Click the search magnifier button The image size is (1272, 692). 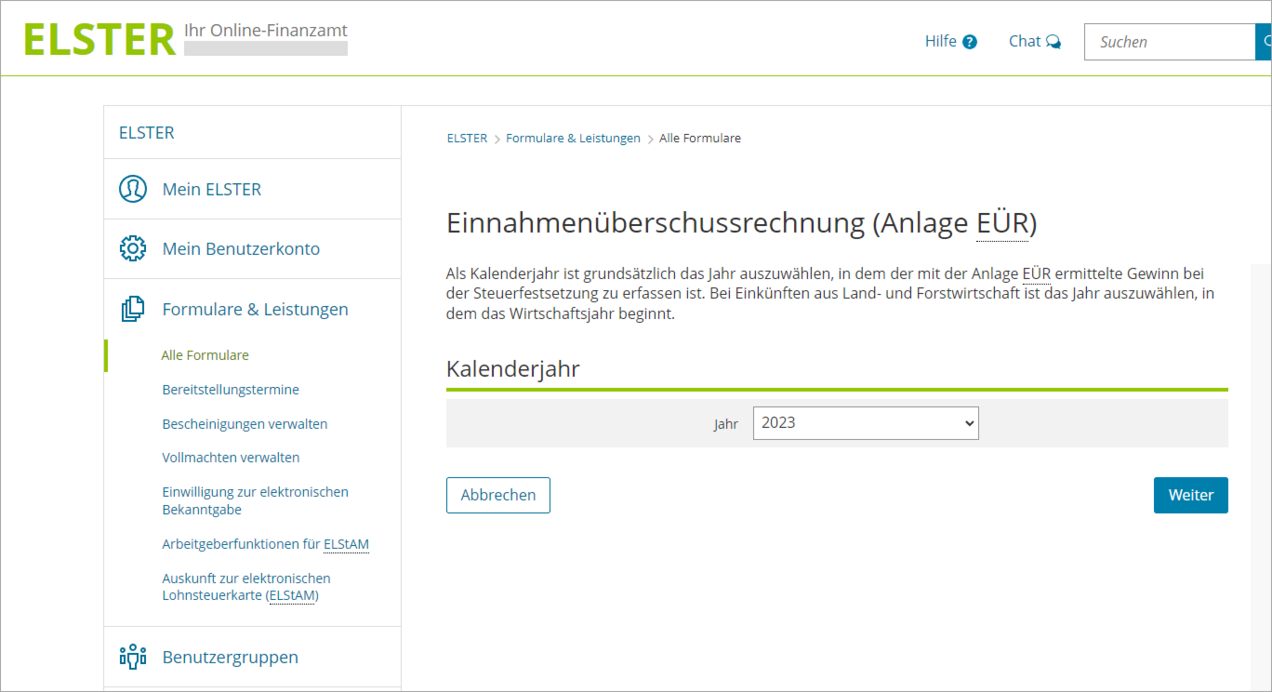tap(1263, 42)
